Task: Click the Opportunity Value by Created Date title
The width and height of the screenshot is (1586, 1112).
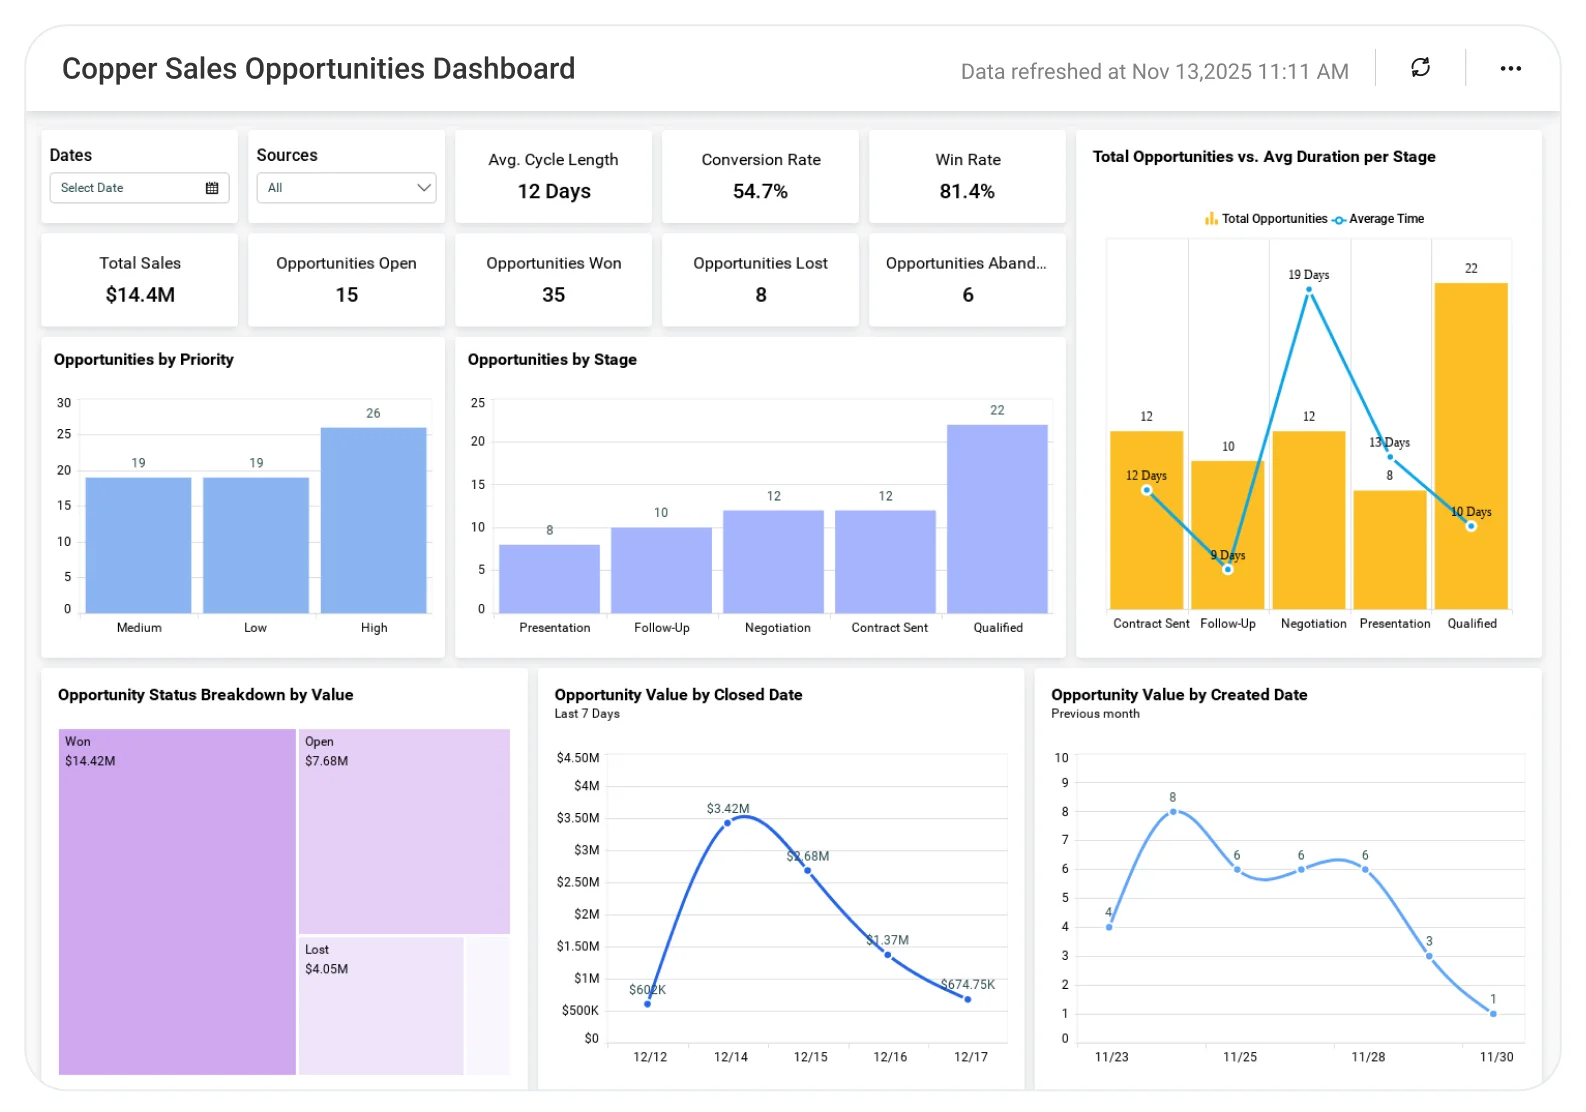Action: 1179,695
